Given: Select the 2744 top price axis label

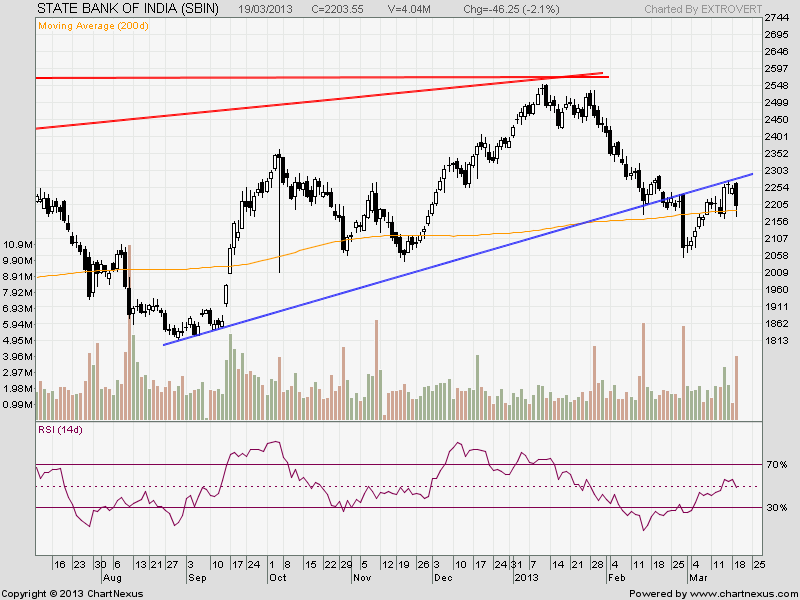Looking at the screenshot, I should [x=776, y=20].
